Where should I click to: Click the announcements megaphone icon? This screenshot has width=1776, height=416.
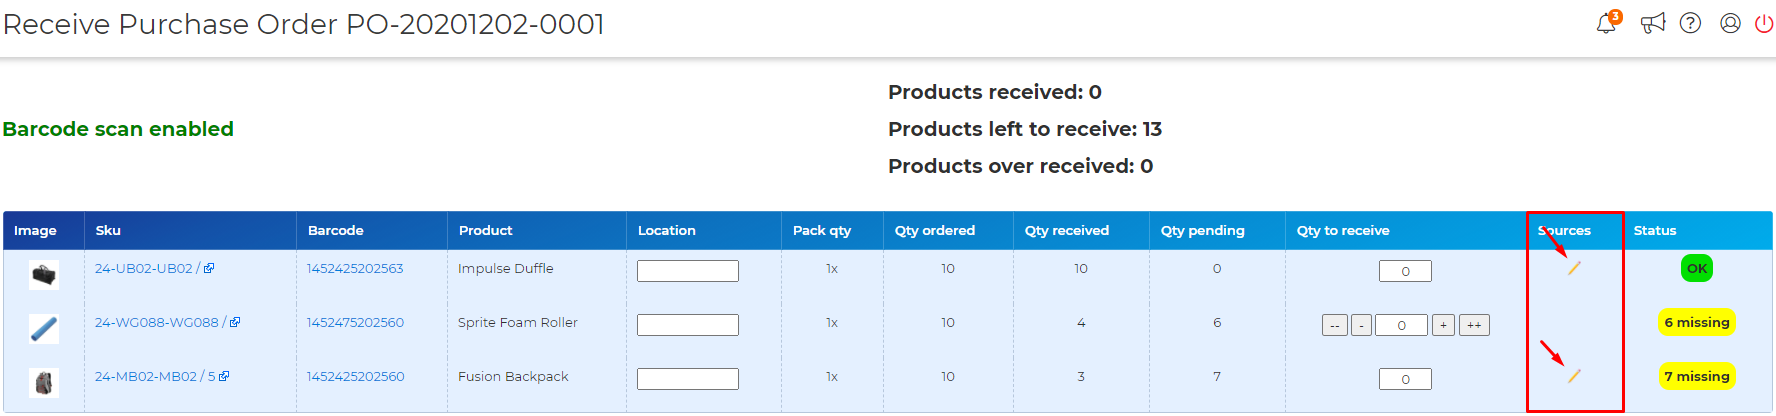(1652, 23)
